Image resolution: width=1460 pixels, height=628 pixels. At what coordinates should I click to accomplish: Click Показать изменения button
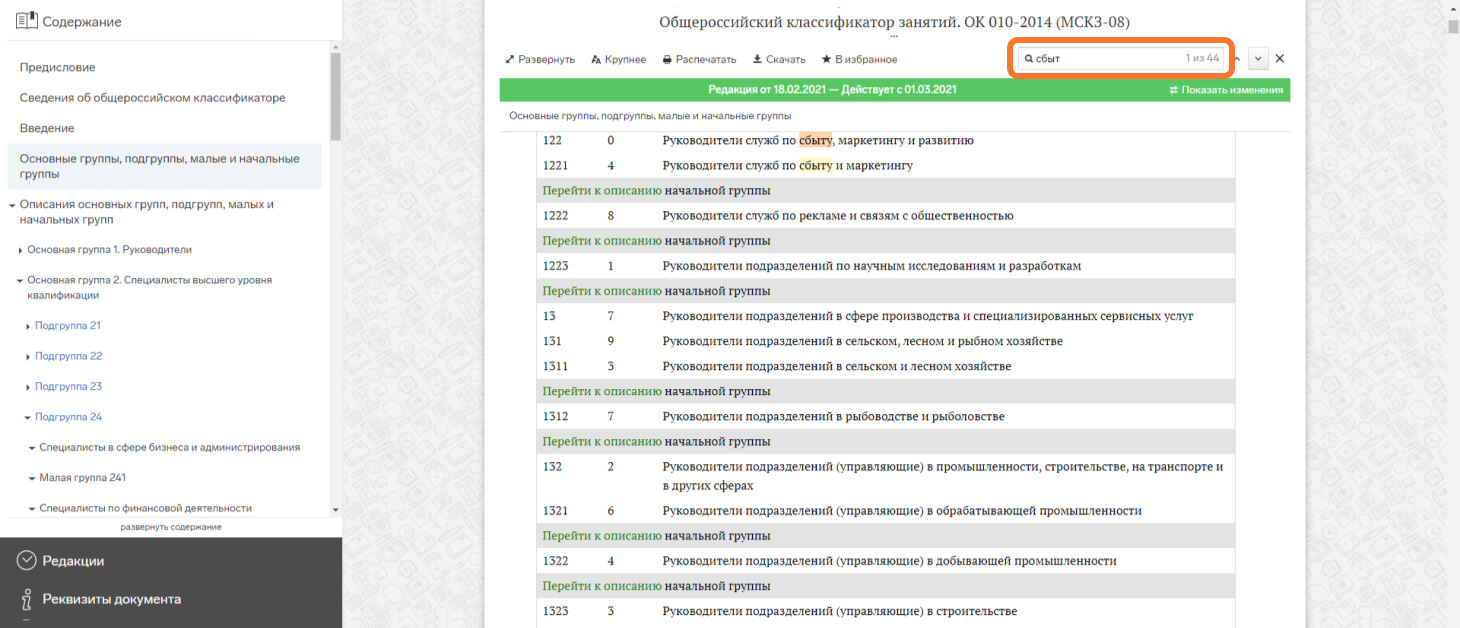click(x=1226, y=90)
